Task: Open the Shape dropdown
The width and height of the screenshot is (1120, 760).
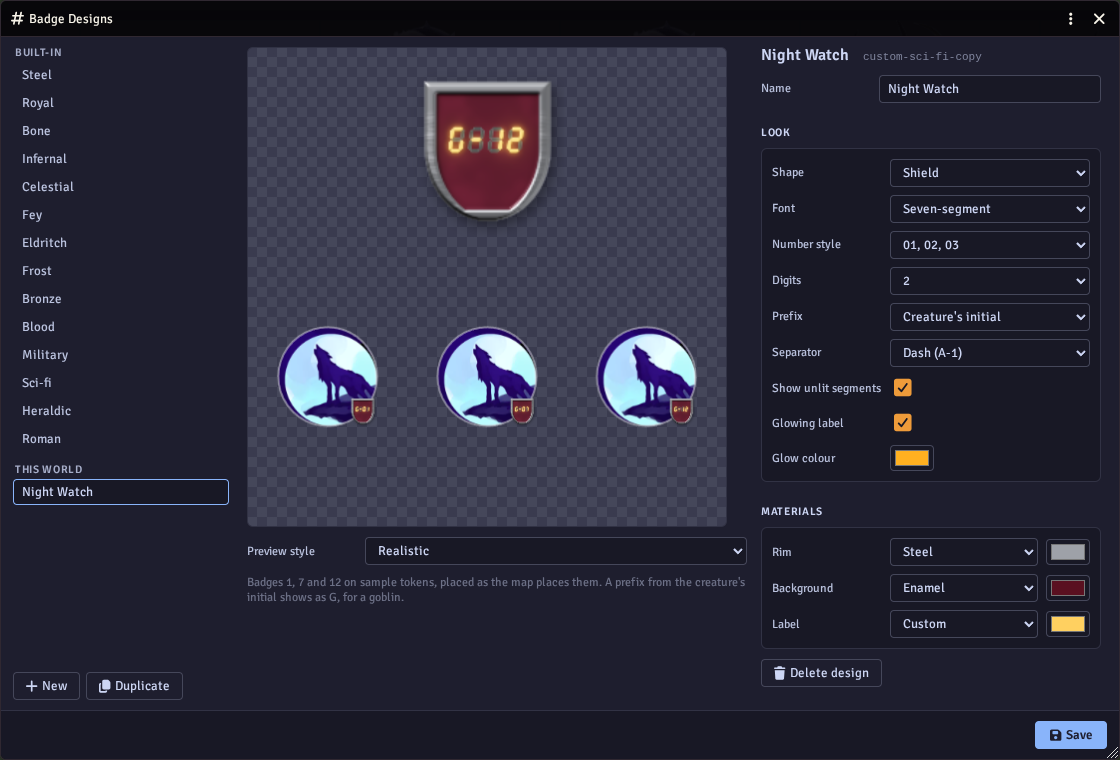Action: coord(989,173)
